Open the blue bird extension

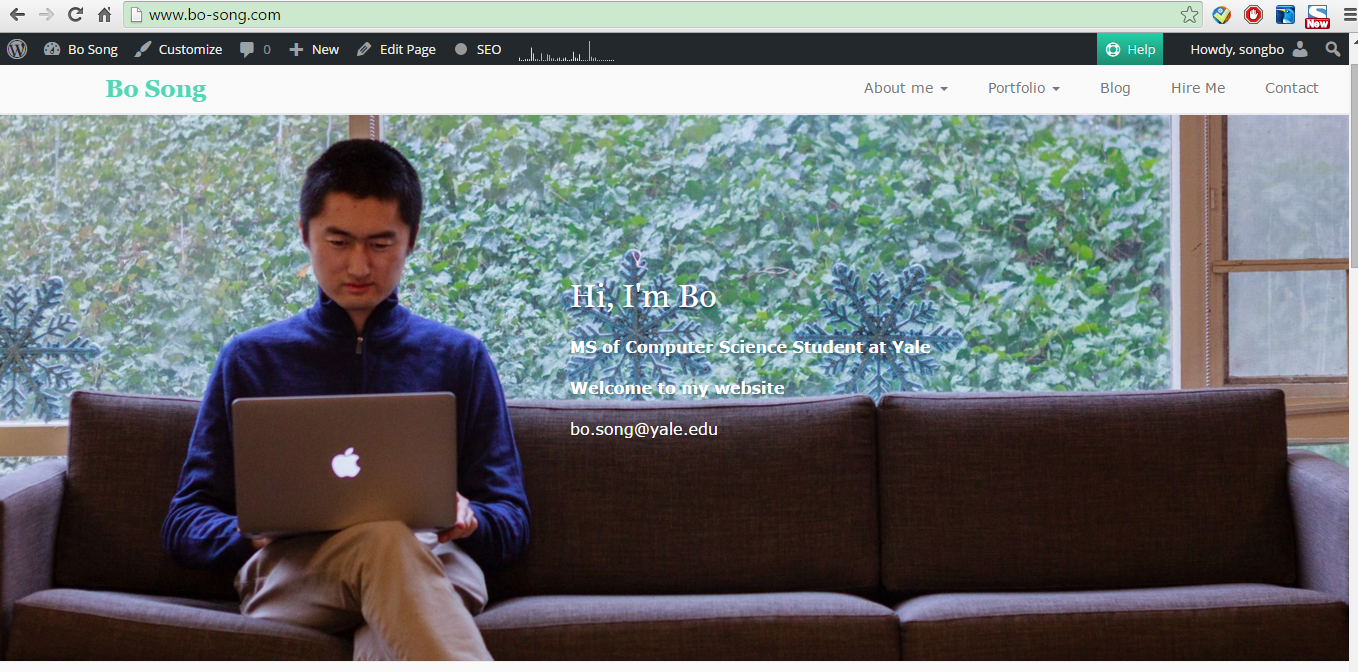click(1285, 15)
